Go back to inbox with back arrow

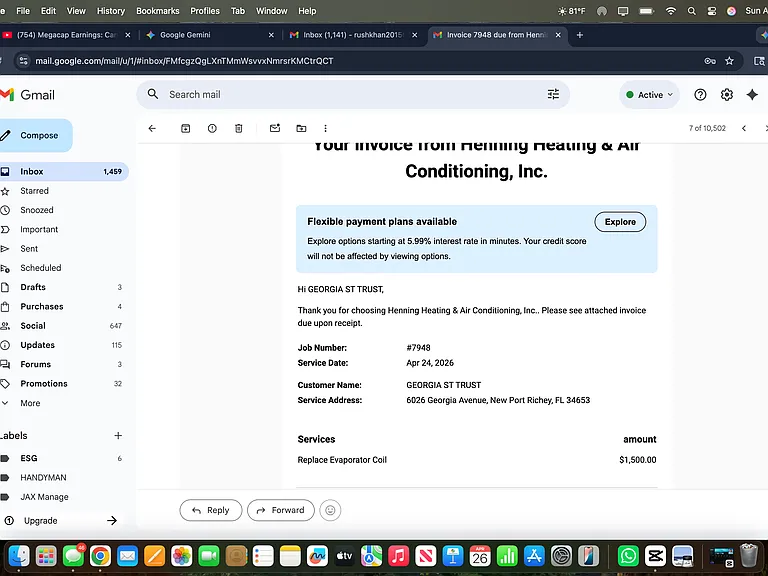tap(152, 128)
